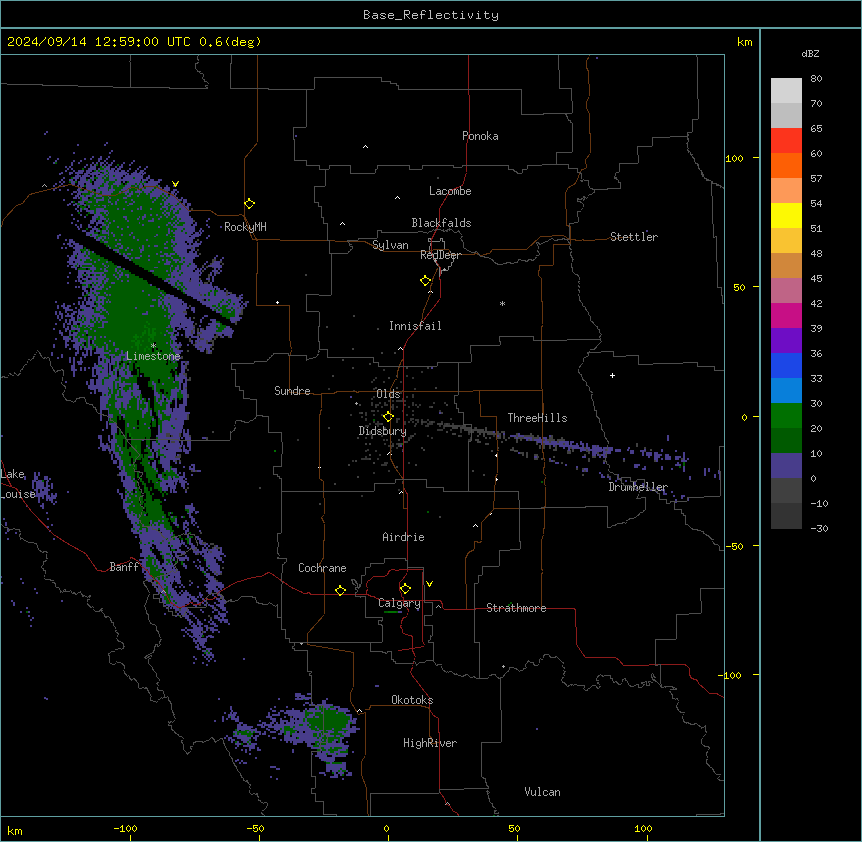Click the light gray swatch at legend top

(x=786, y=90)
